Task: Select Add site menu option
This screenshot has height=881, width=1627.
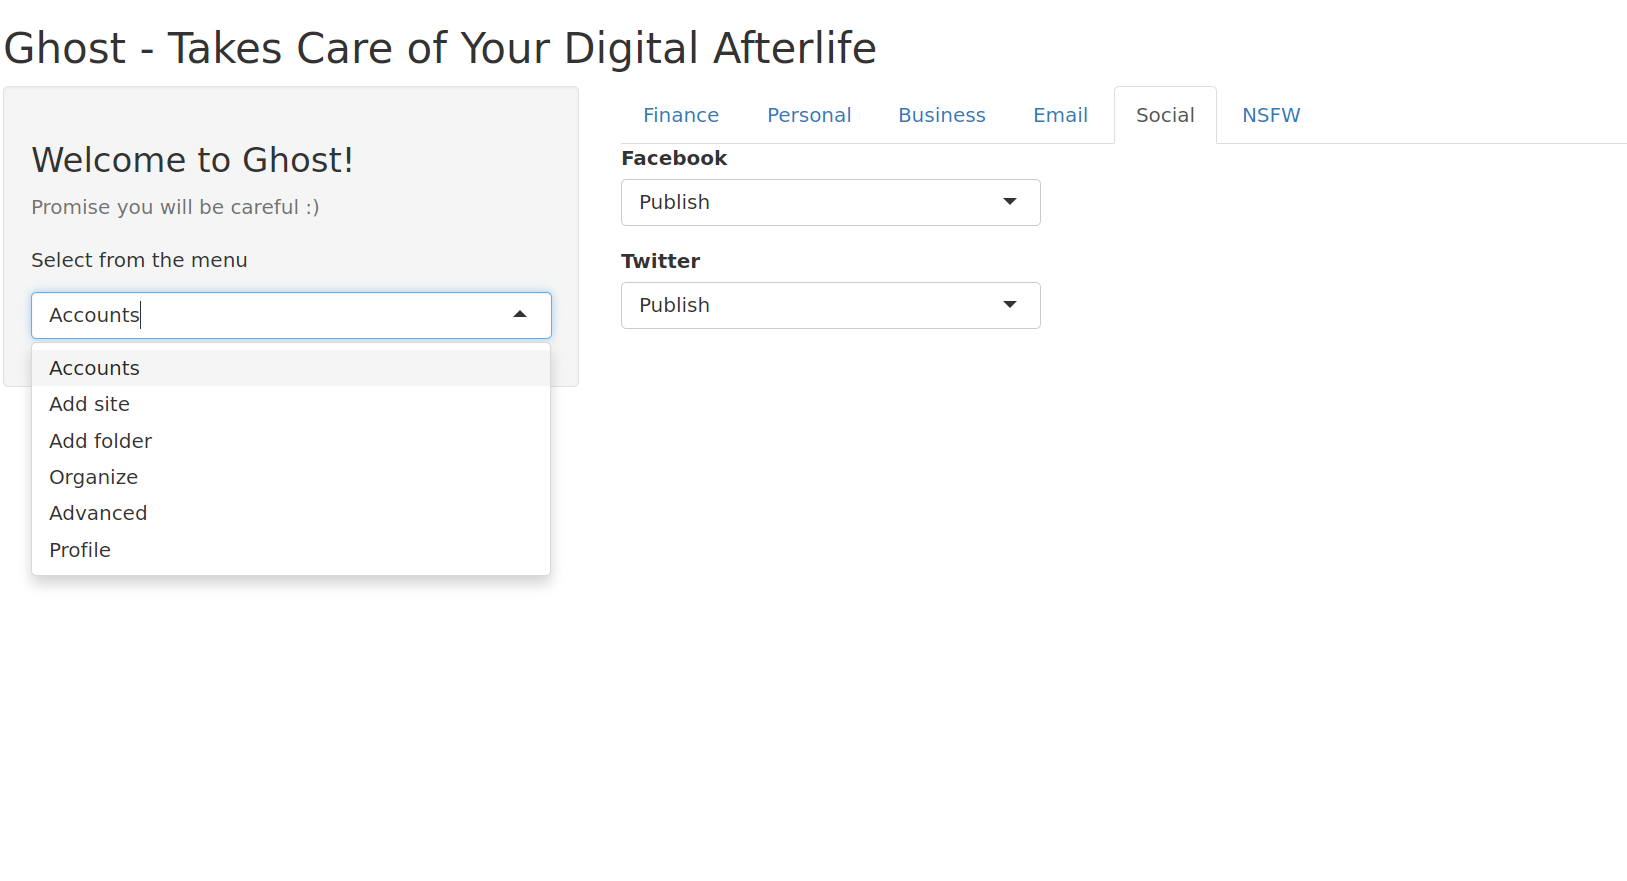Action: click(x=90, y=404)
